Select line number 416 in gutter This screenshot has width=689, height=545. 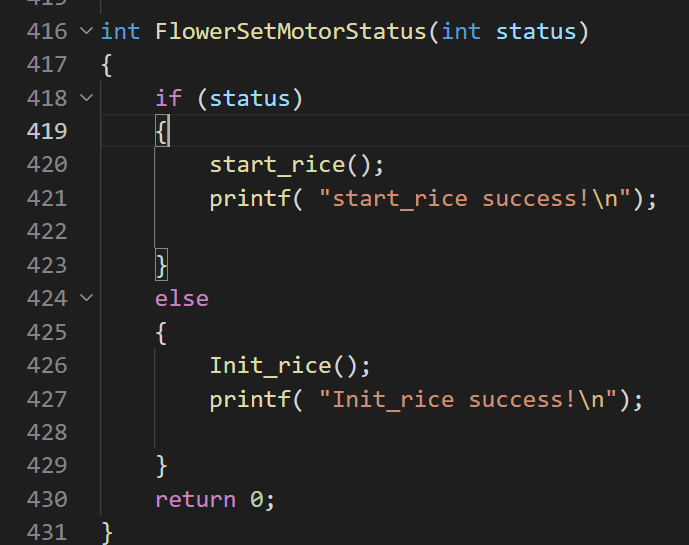47,32
